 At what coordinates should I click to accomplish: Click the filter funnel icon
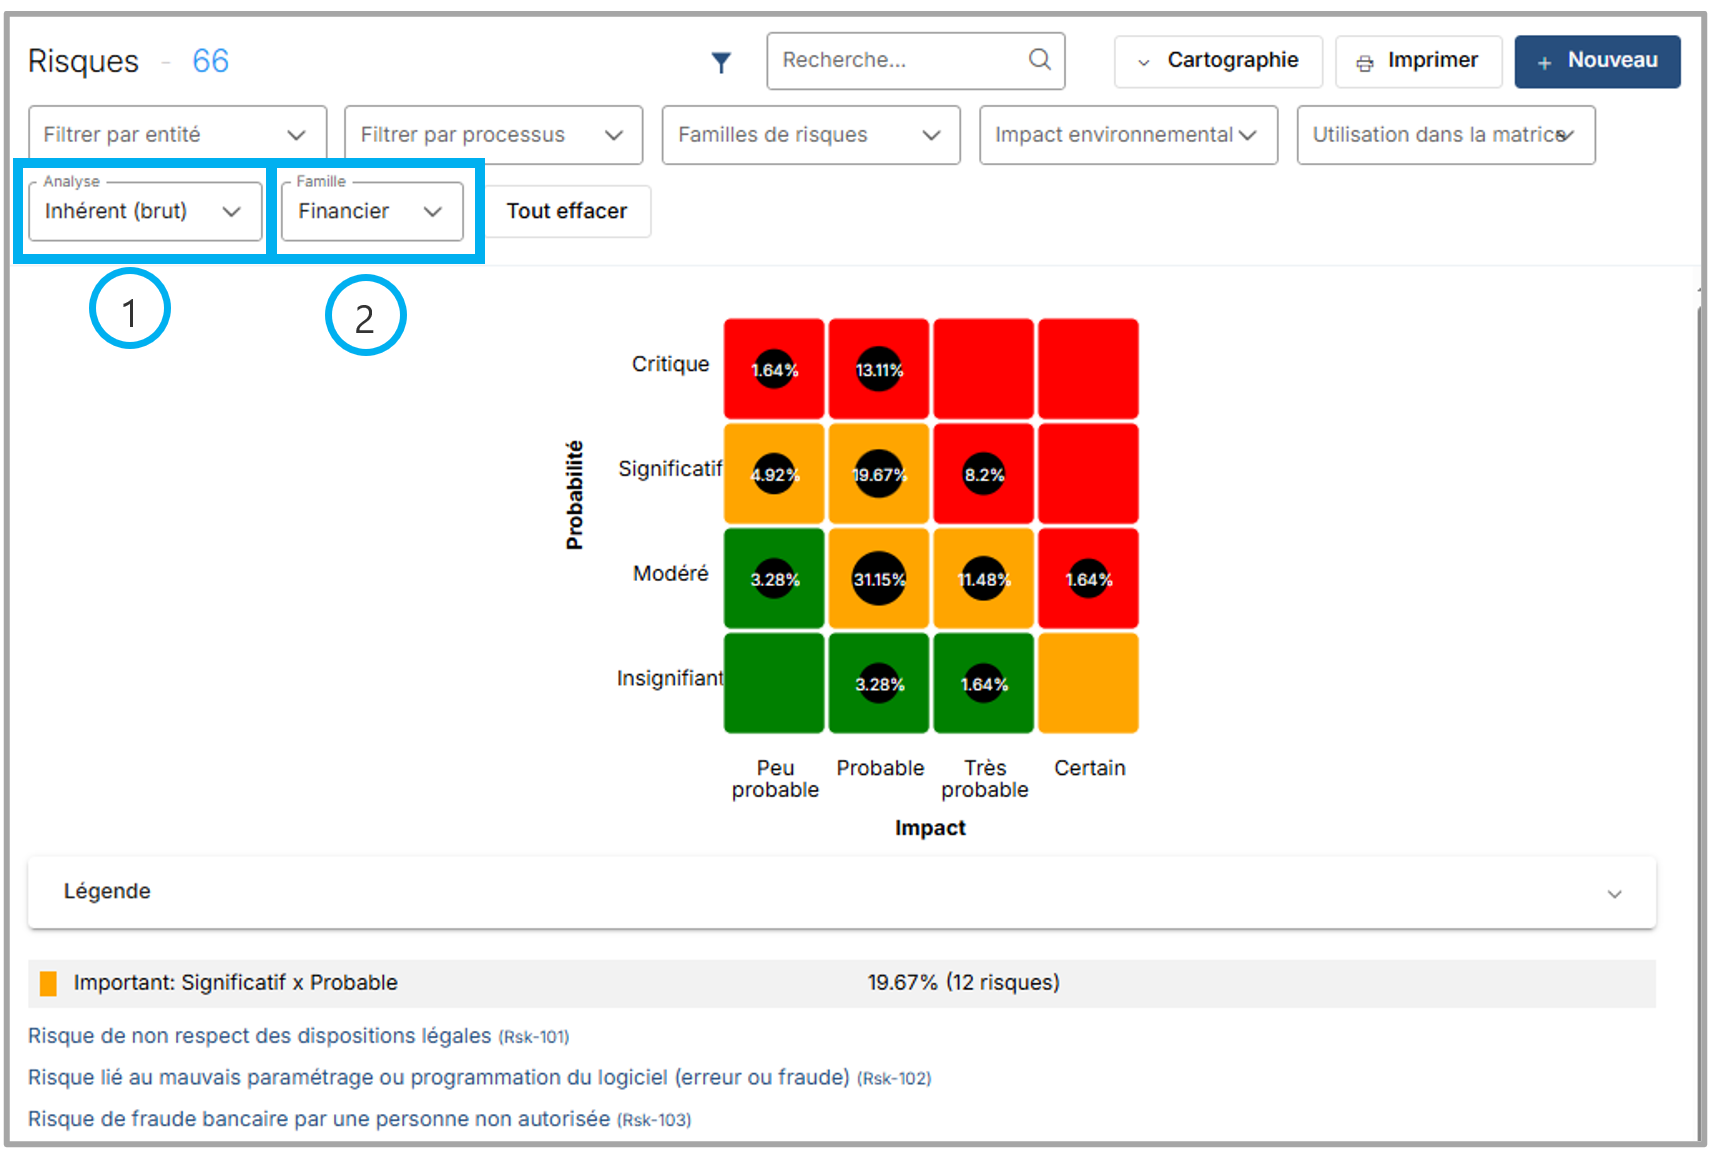click(720, 62)
